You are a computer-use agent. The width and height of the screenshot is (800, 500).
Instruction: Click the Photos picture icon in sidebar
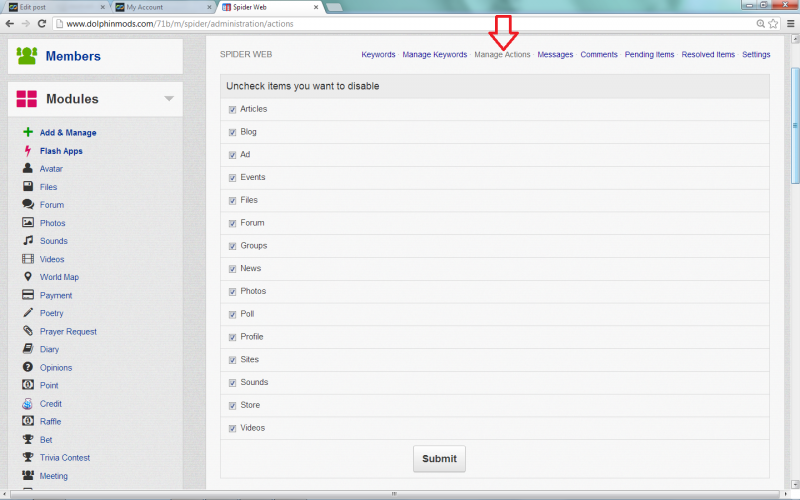click(28, 223)
